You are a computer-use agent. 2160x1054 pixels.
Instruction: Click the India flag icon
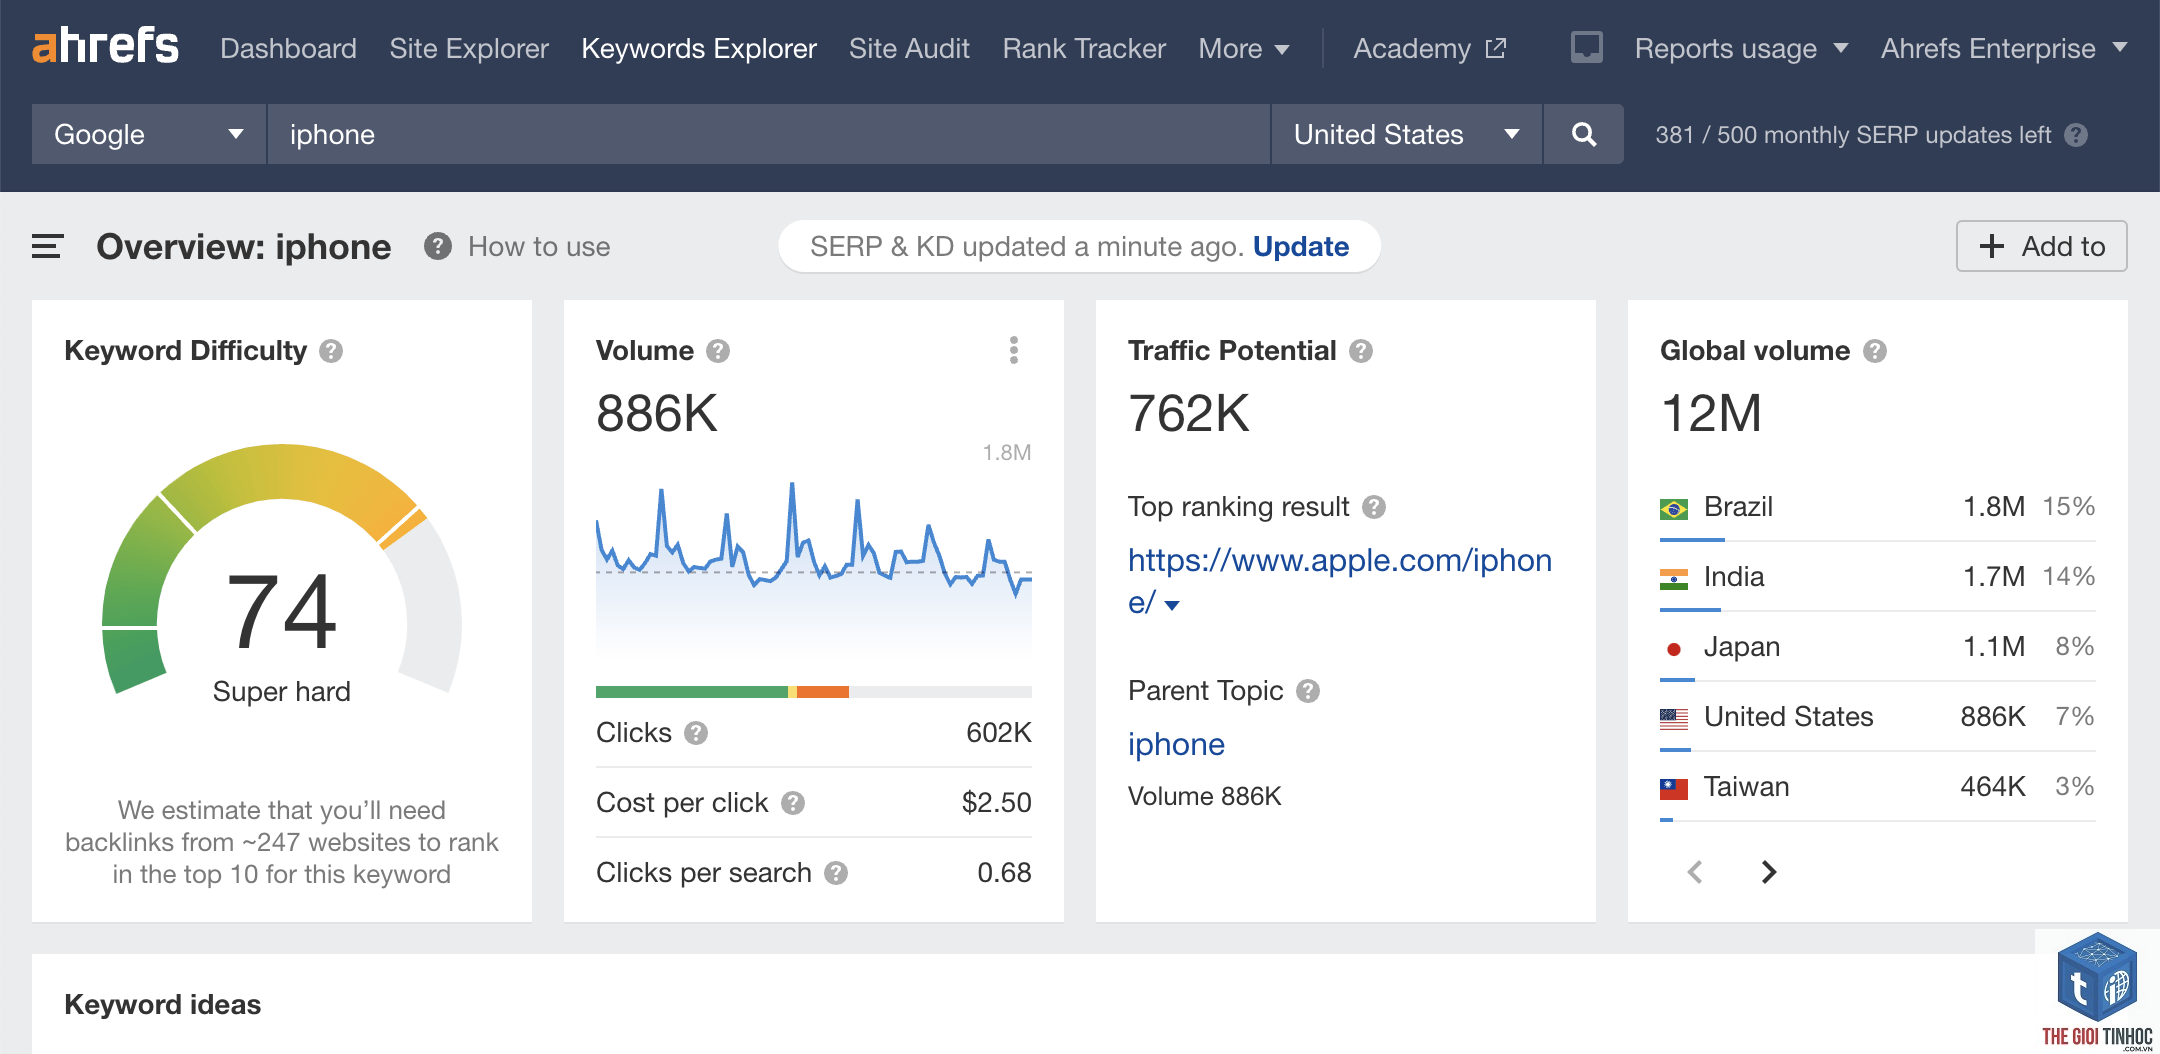(x=1674, y=578)
